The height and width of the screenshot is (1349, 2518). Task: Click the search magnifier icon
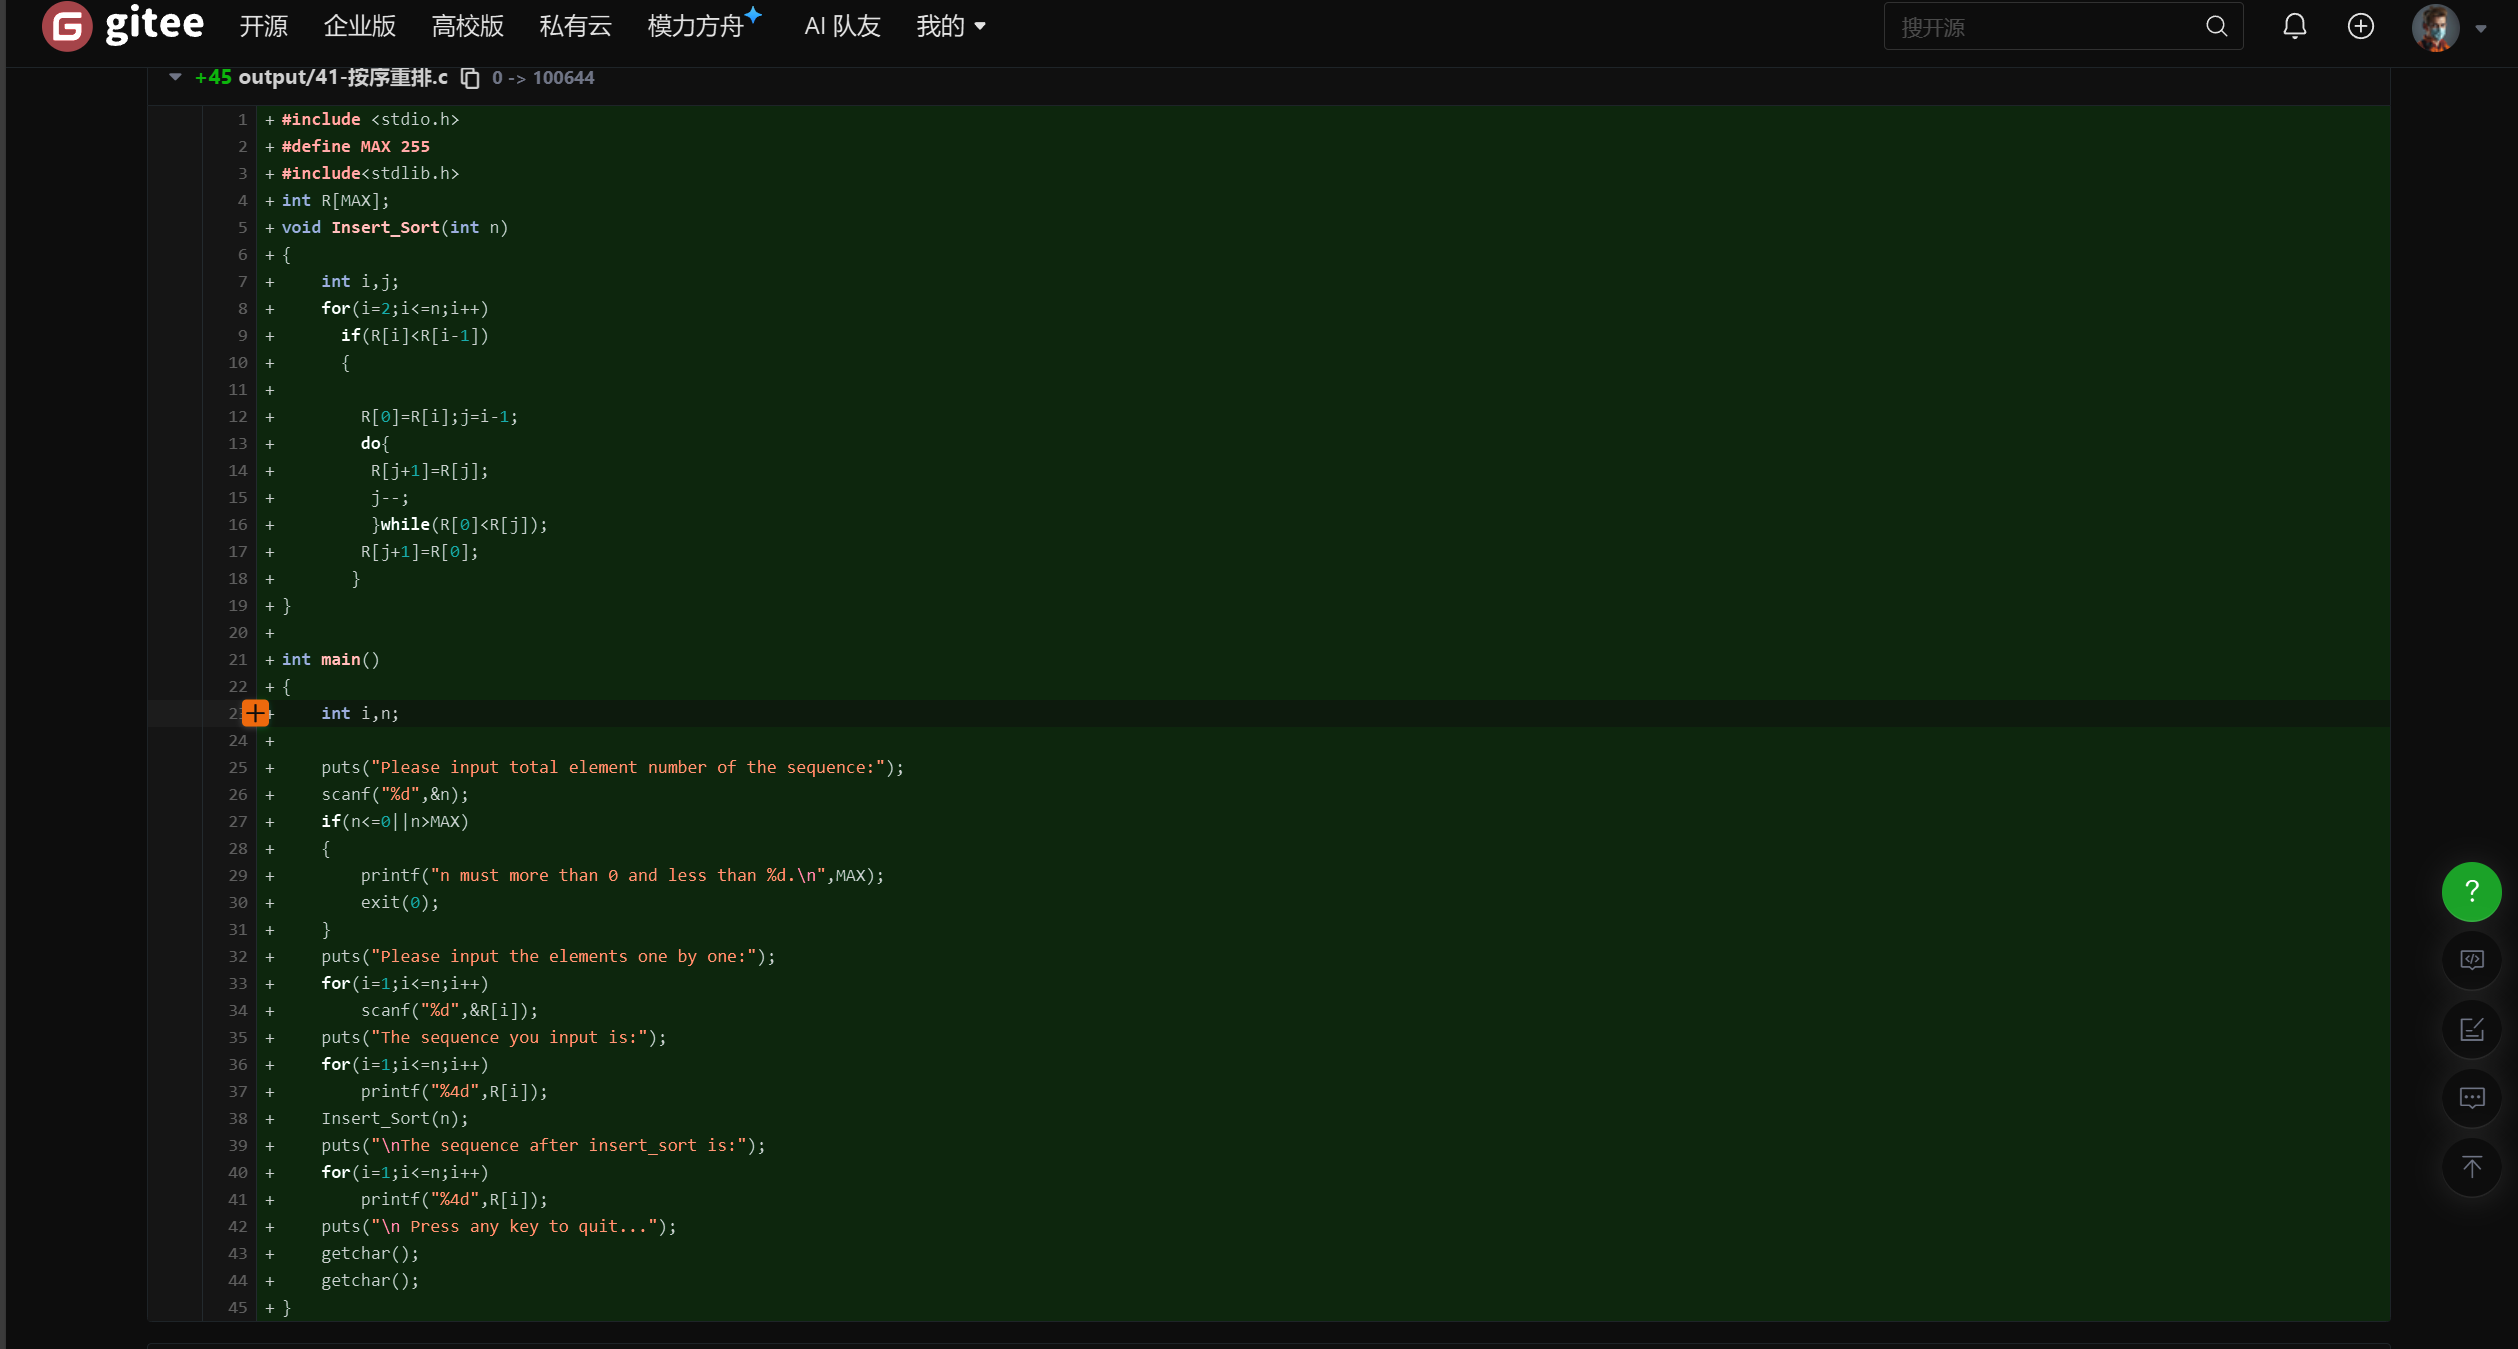(2216, 26)
